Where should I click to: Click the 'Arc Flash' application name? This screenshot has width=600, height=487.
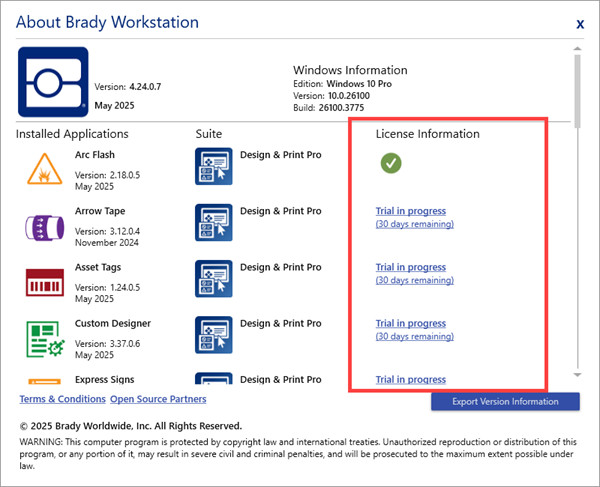(x=95, y=155)
